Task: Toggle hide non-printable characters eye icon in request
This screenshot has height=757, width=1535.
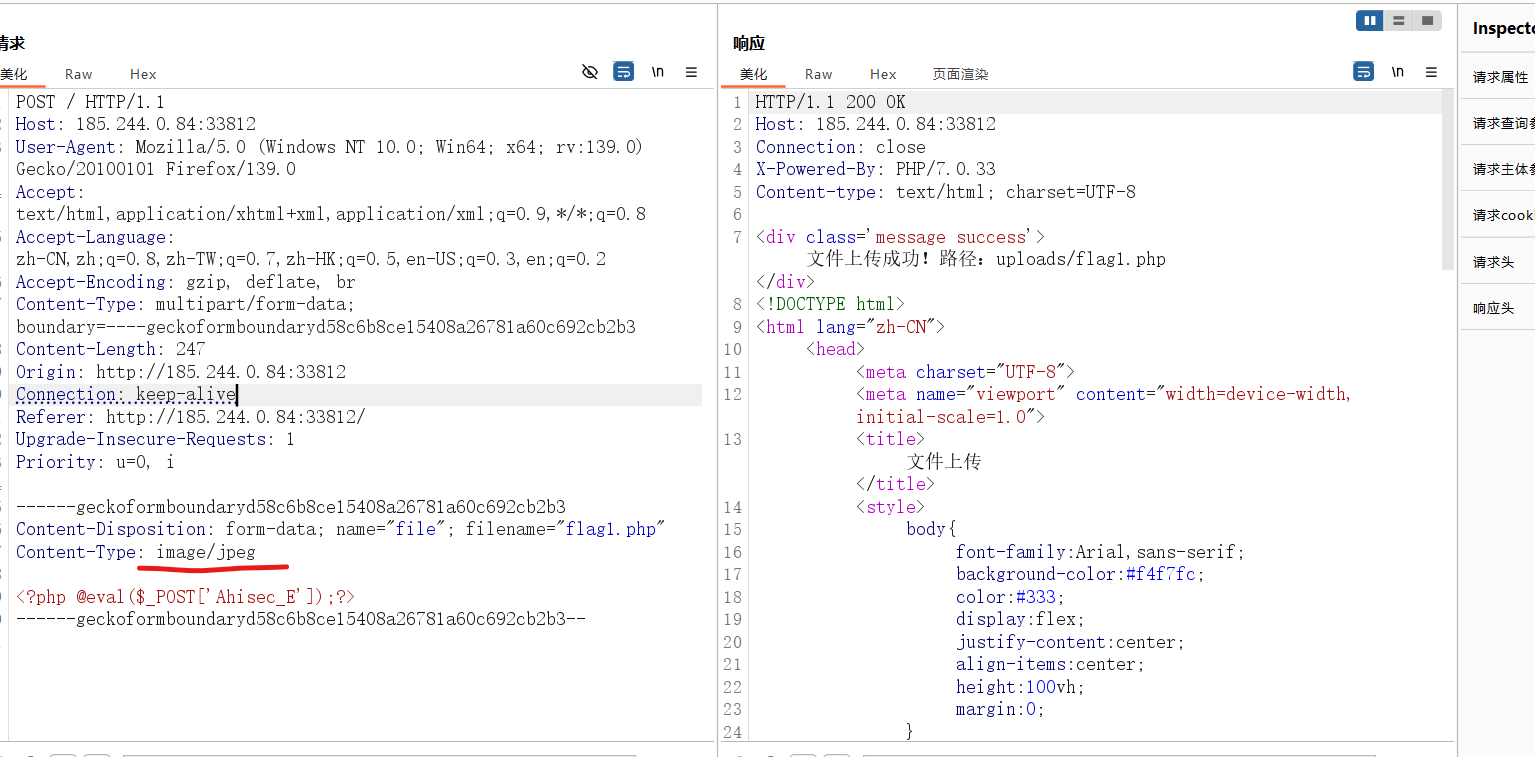Action: (590, 72)
